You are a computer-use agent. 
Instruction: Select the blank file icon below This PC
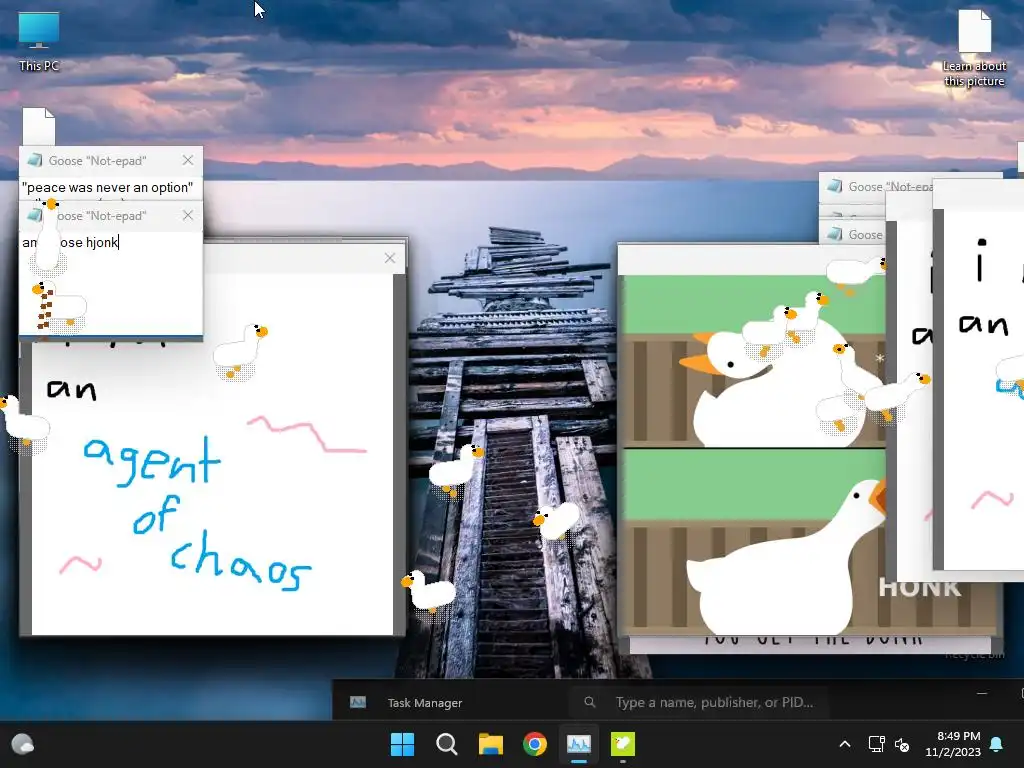click(39, 126)
